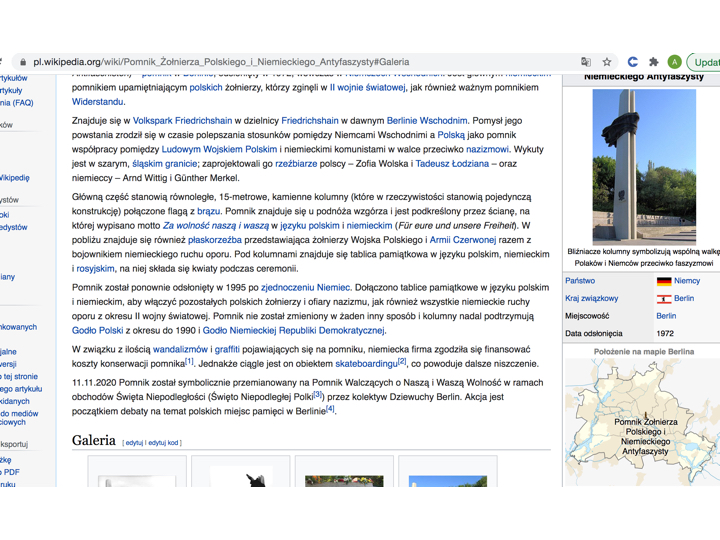The width and height of the screenshot is (720, 540).
Task: Jump to footnote reference 3
Action: [318, 394]
